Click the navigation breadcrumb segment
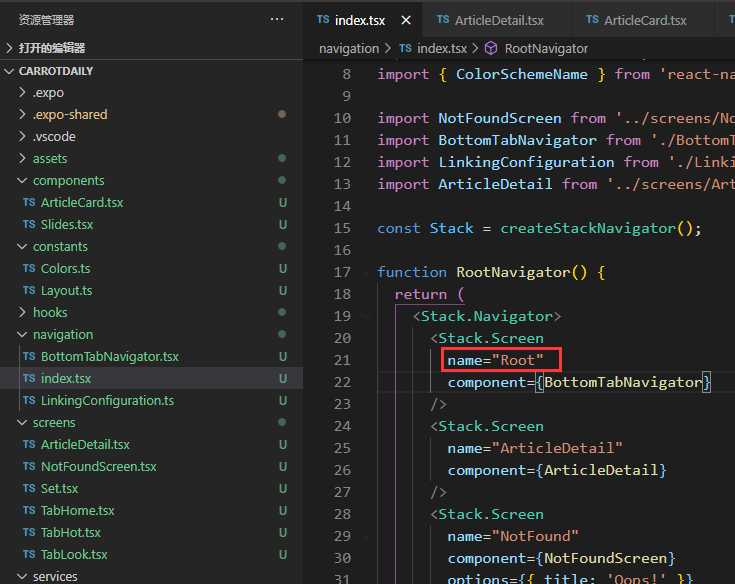Image resolution: width=735 pixels, height=584 pixels. [349, 49]
